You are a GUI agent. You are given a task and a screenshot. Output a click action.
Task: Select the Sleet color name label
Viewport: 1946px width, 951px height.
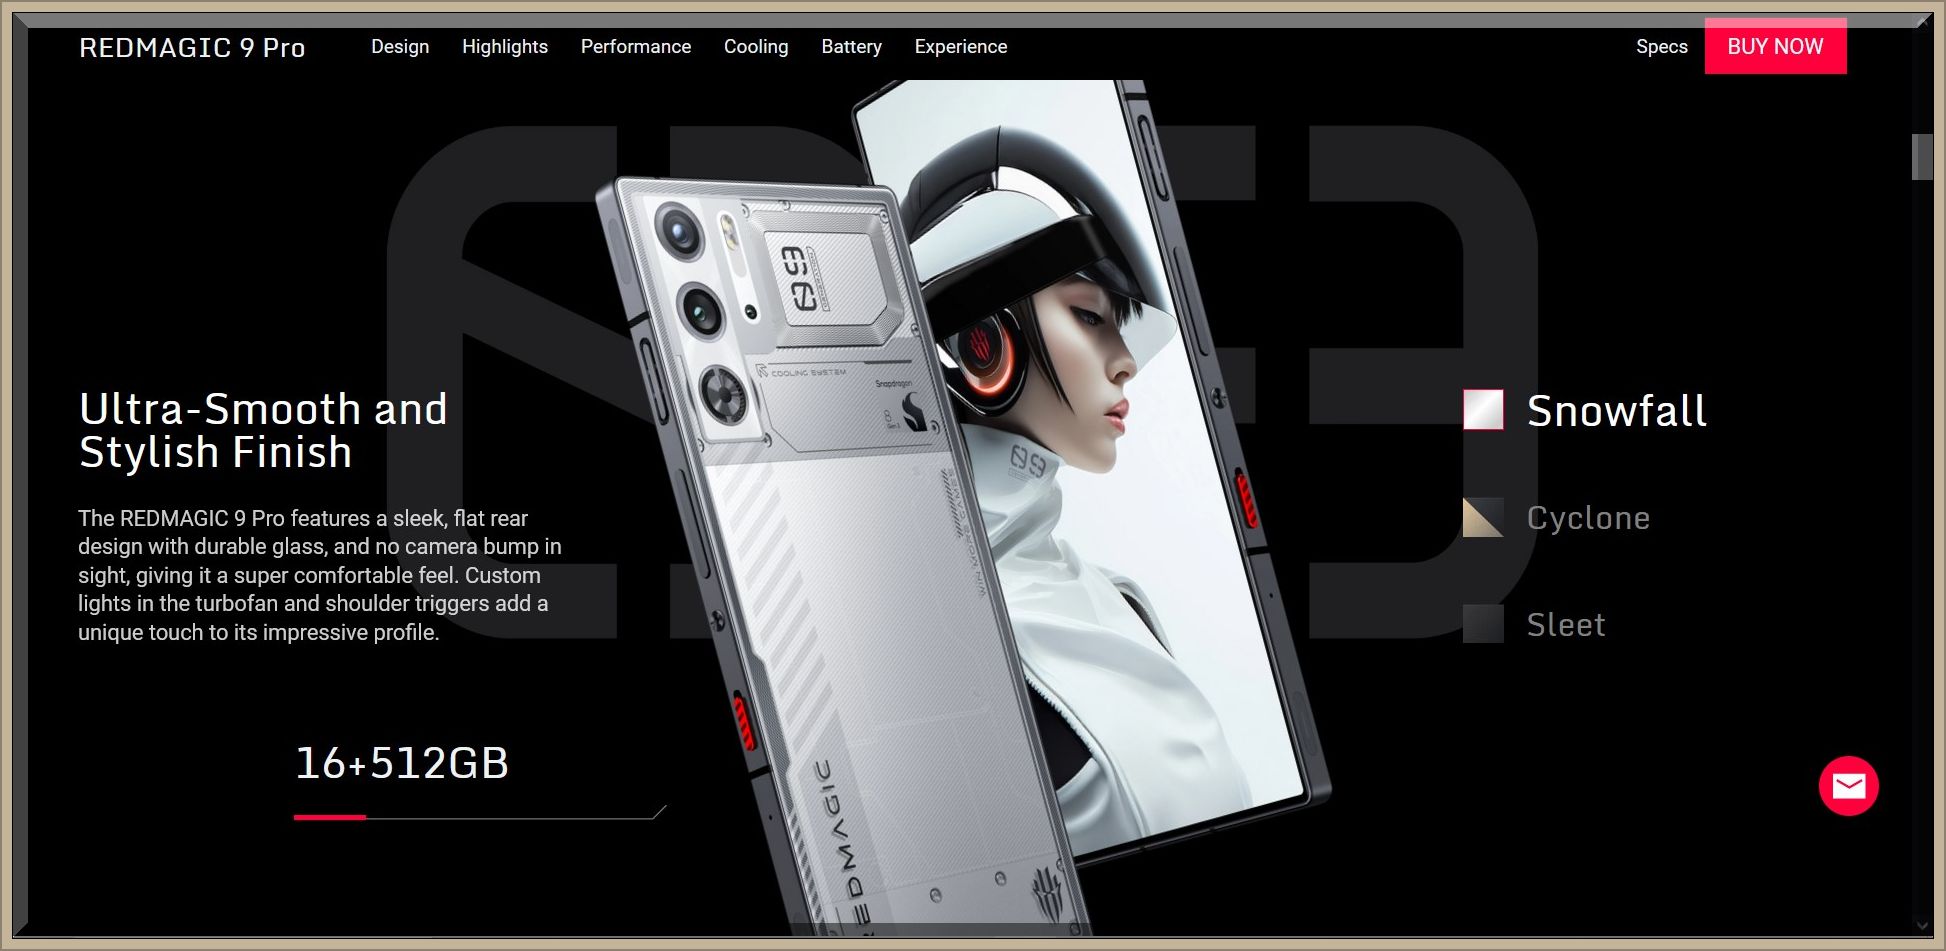tap(1566, 625)
